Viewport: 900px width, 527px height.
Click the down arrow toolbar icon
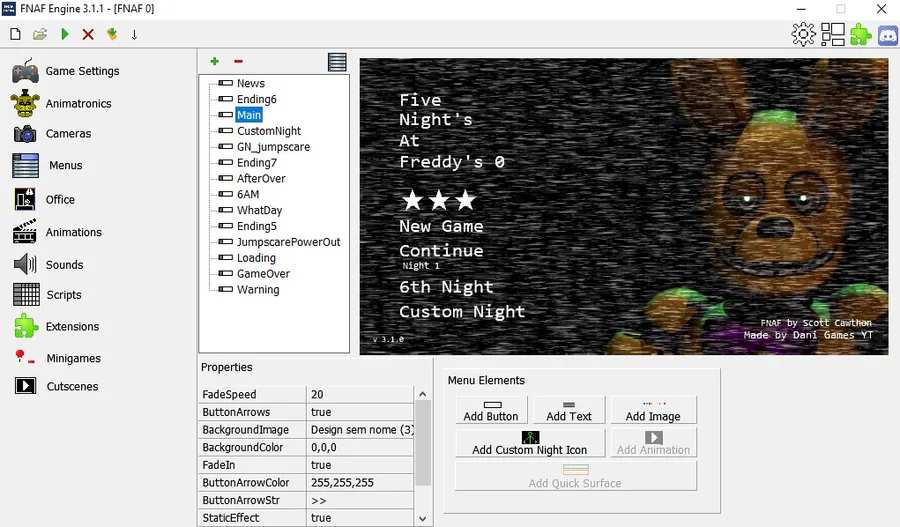(134, 35)
